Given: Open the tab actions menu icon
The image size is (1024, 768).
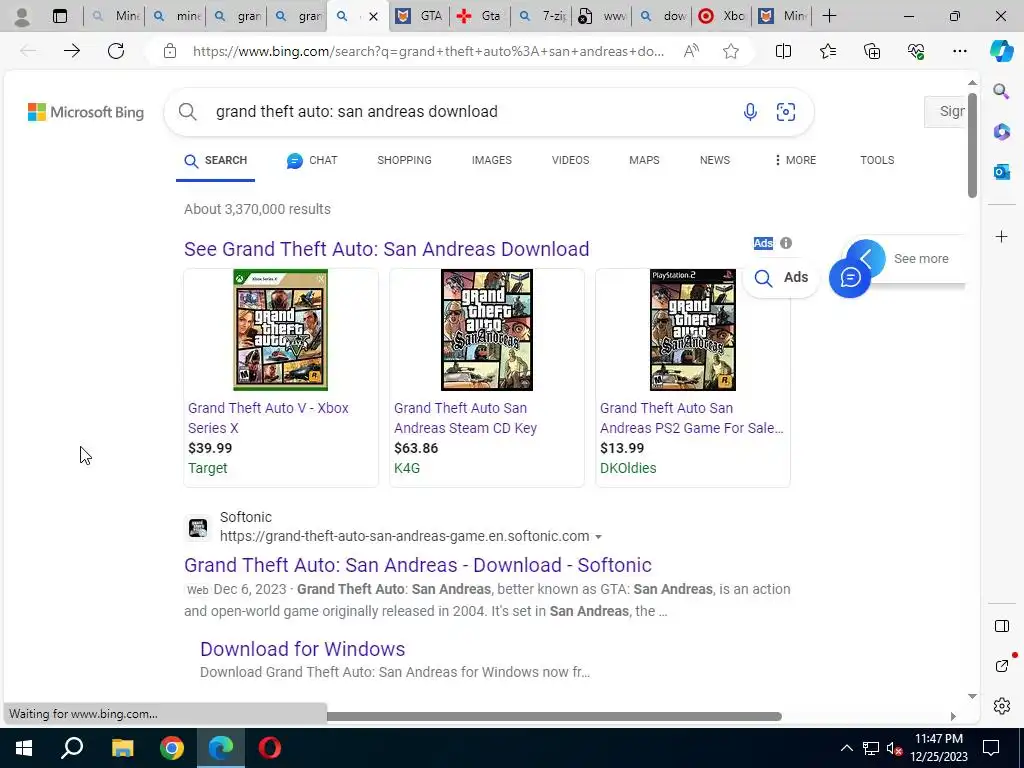Looking at the screenshot, I should (x=59, y=16).
